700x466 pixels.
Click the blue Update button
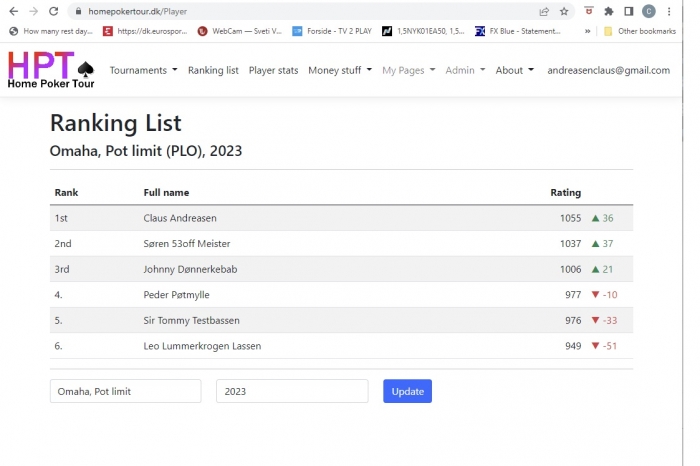(407, 391)
